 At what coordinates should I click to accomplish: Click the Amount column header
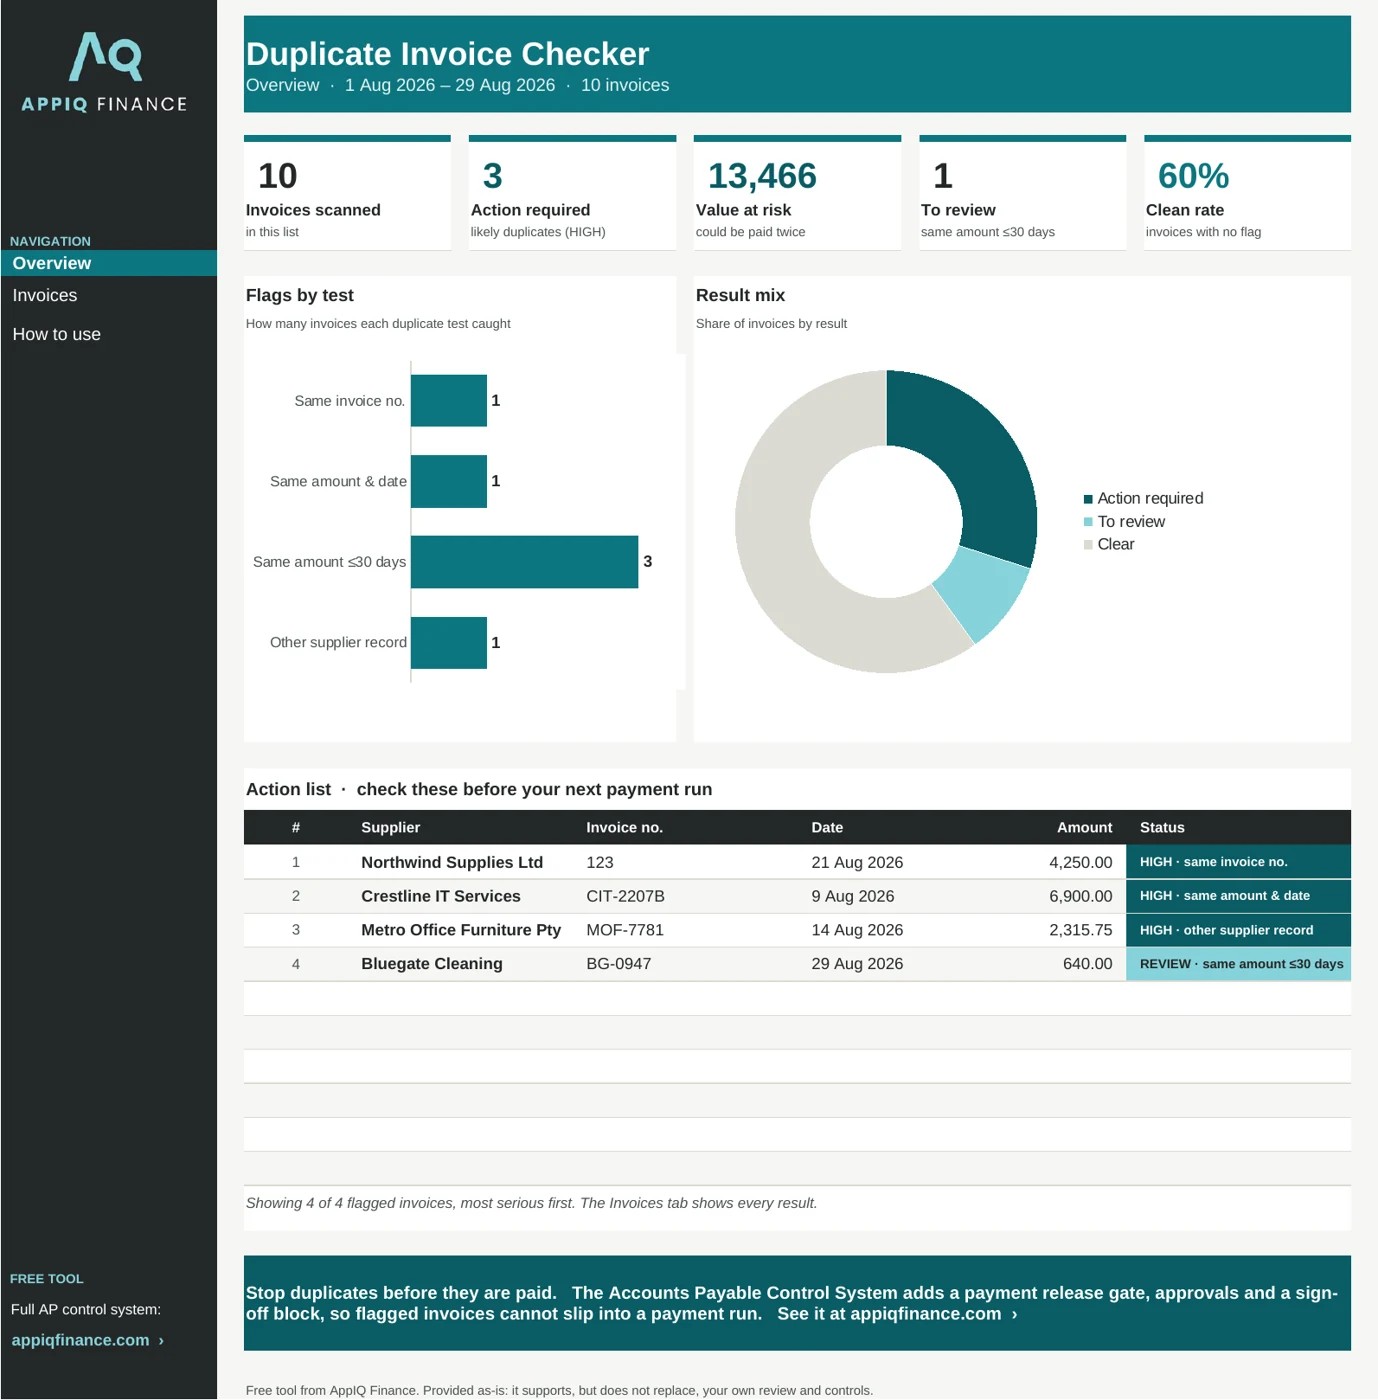[1084, 827]
